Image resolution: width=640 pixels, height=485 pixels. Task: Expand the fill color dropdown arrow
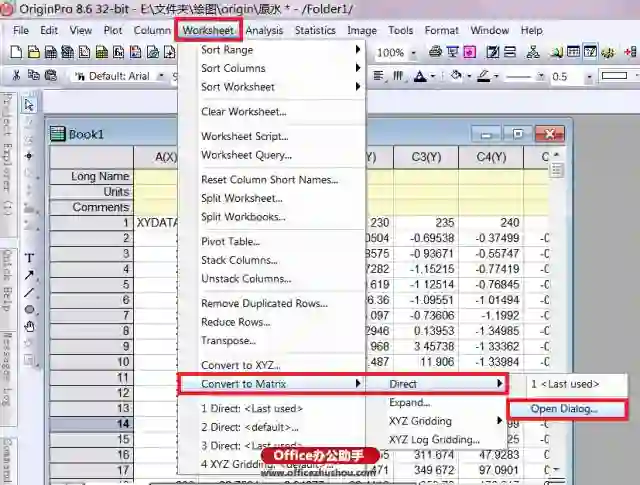pyautogui.click(x=469, y=76)
